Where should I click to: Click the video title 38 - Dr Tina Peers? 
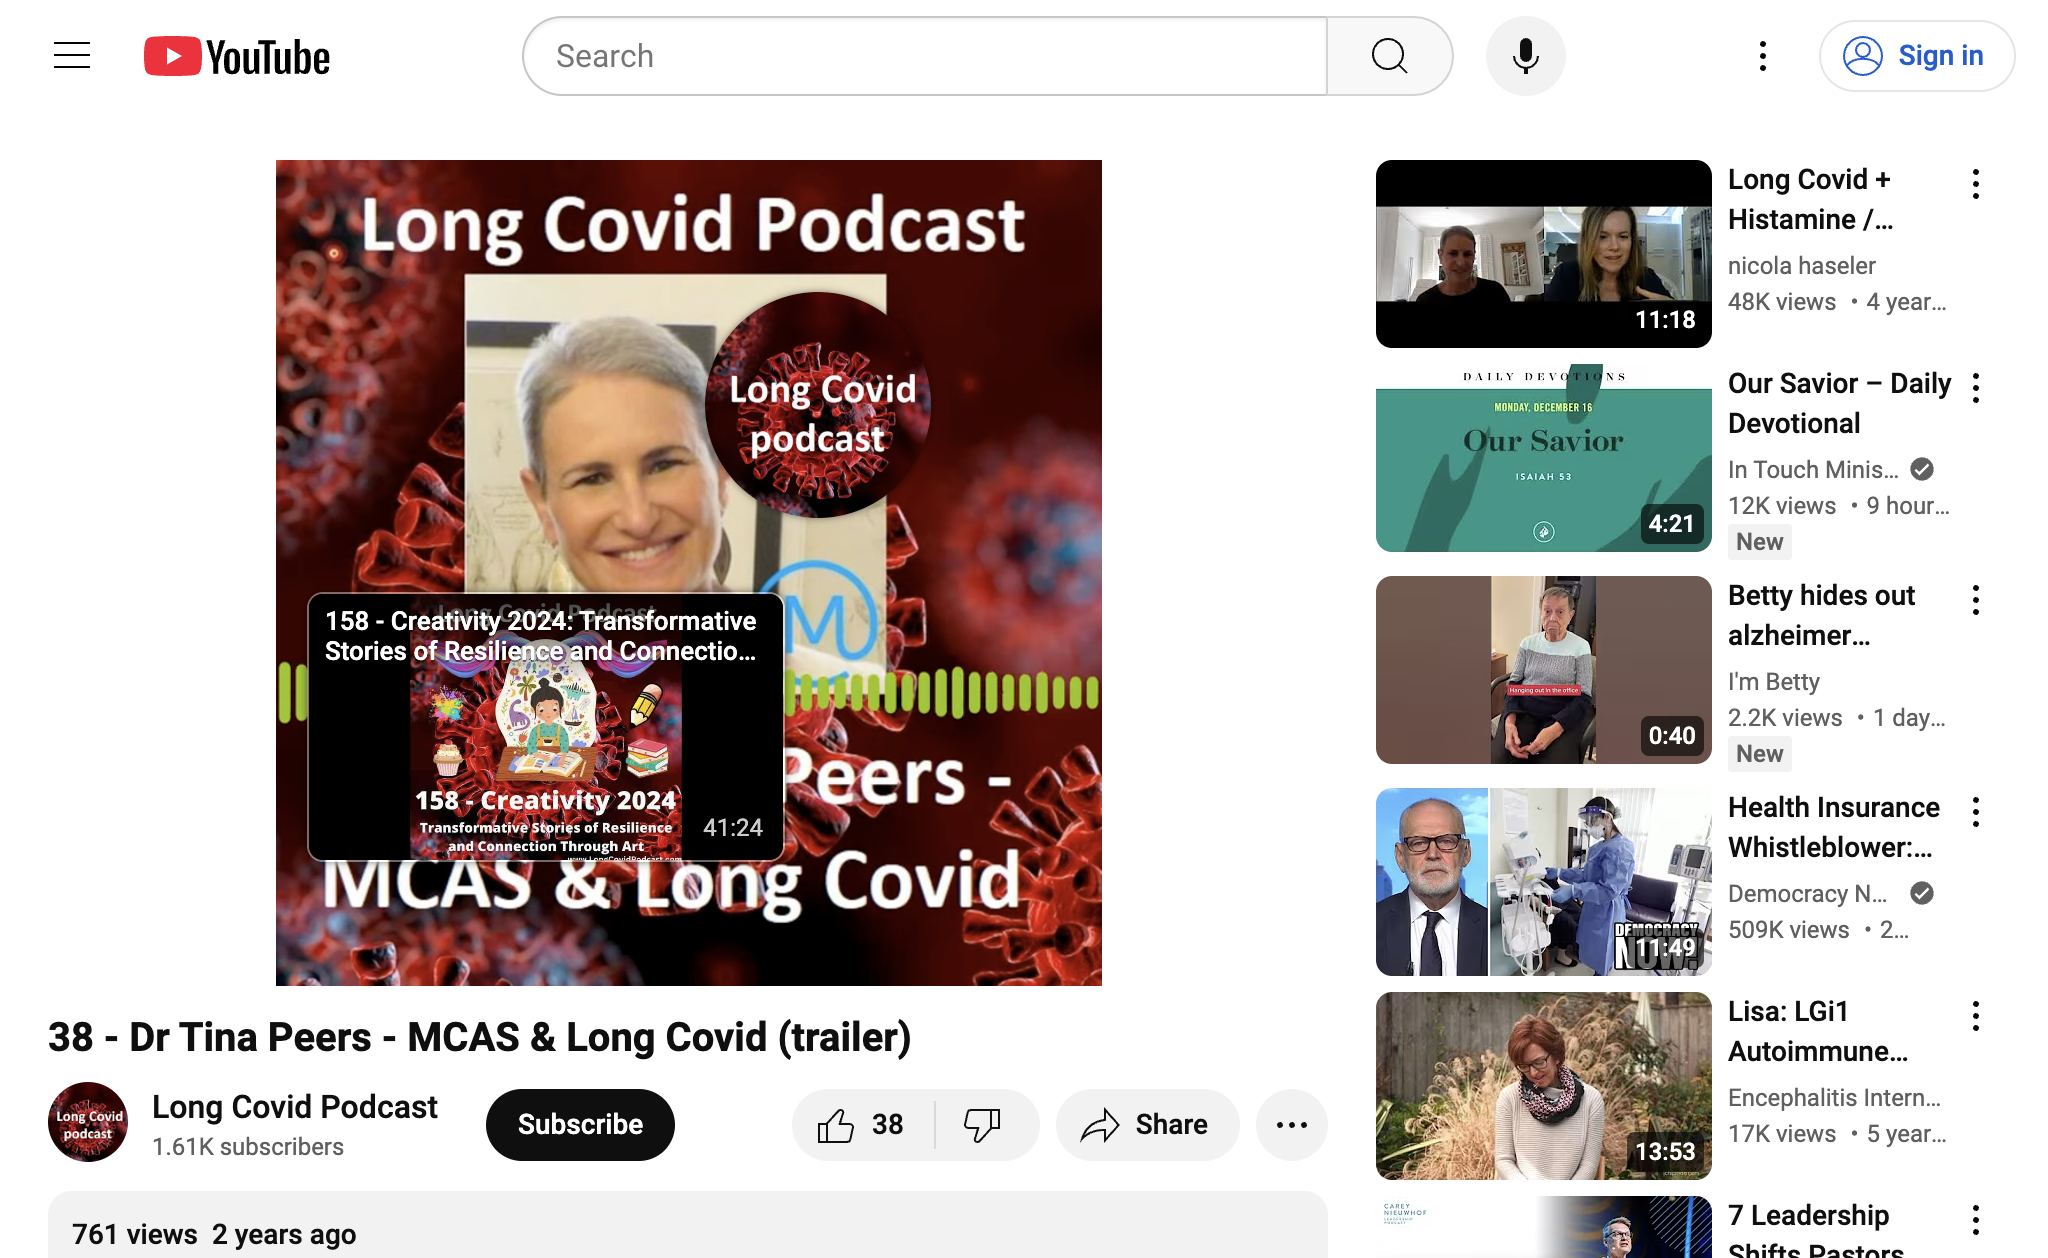(480, 1037)
